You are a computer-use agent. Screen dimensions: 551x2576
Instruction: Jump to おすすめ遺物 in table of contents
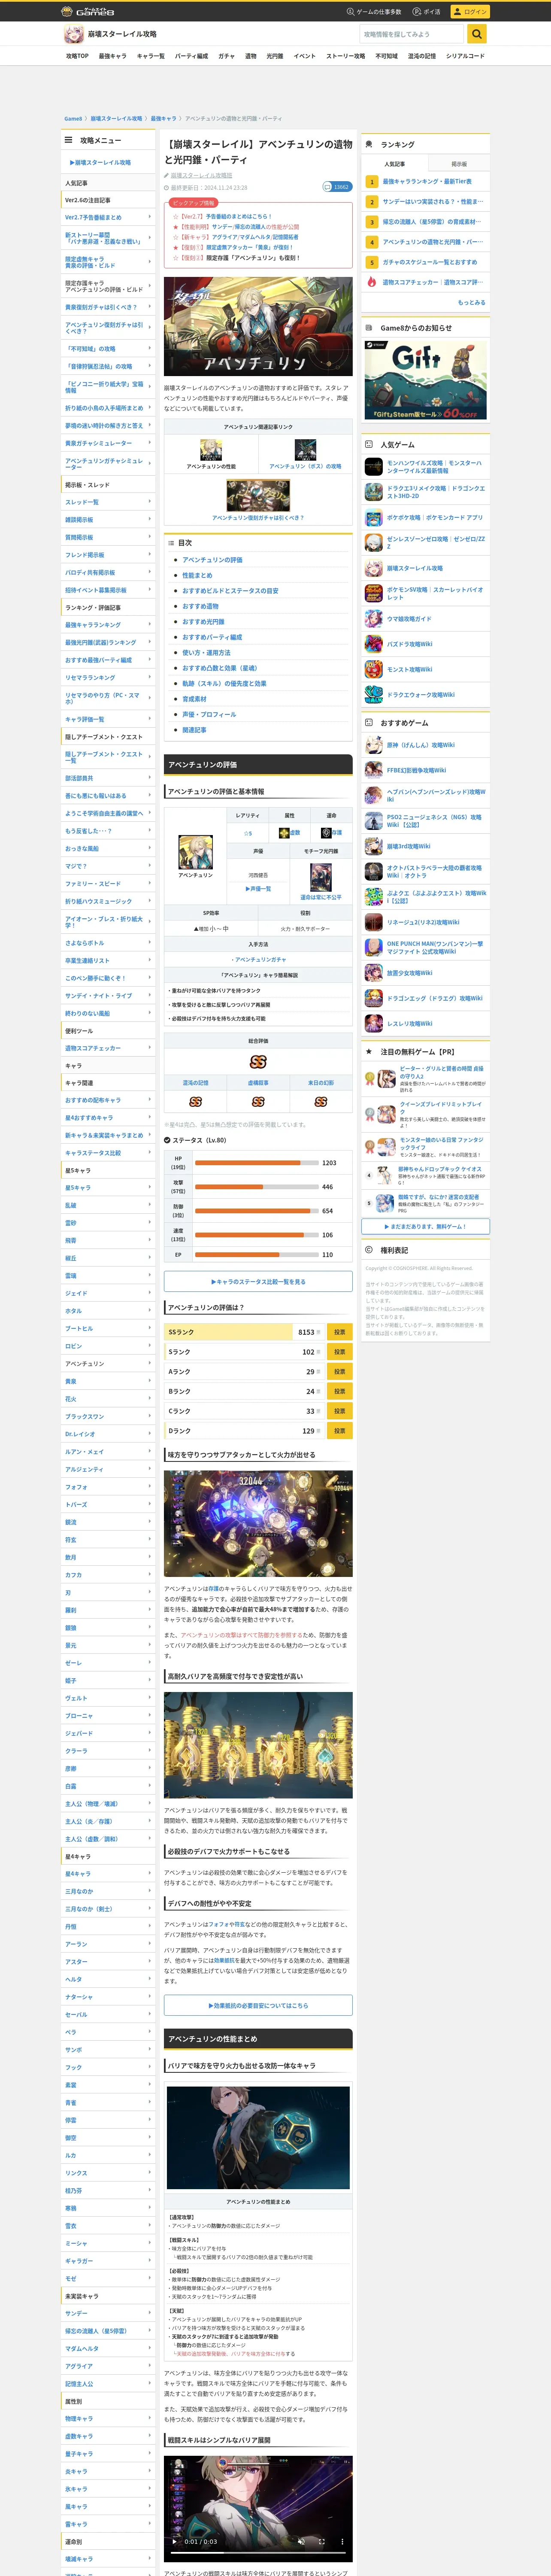200,606
